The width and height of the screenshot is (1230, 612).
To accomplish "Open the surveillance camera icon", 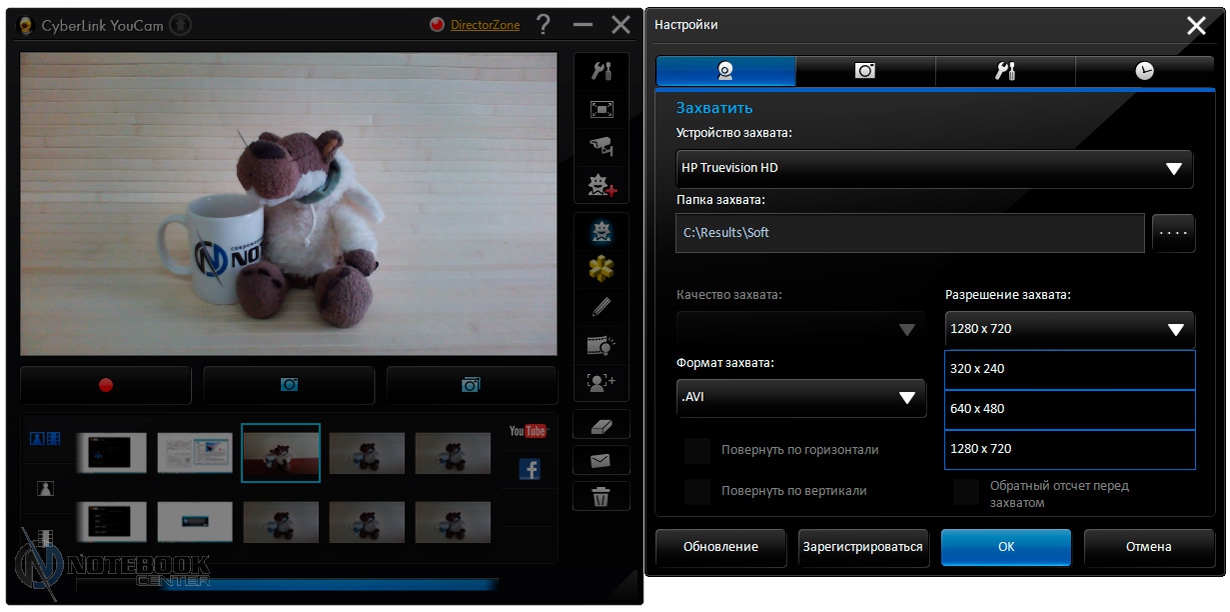I will point(601,146).
